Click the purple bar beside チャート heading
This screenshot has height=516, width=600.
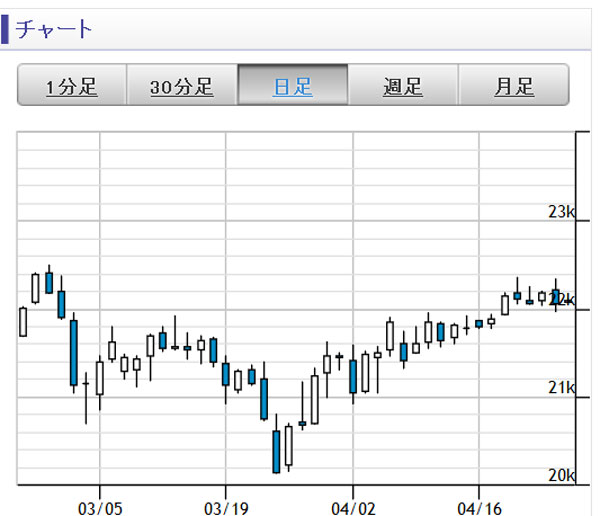point(5,29)
